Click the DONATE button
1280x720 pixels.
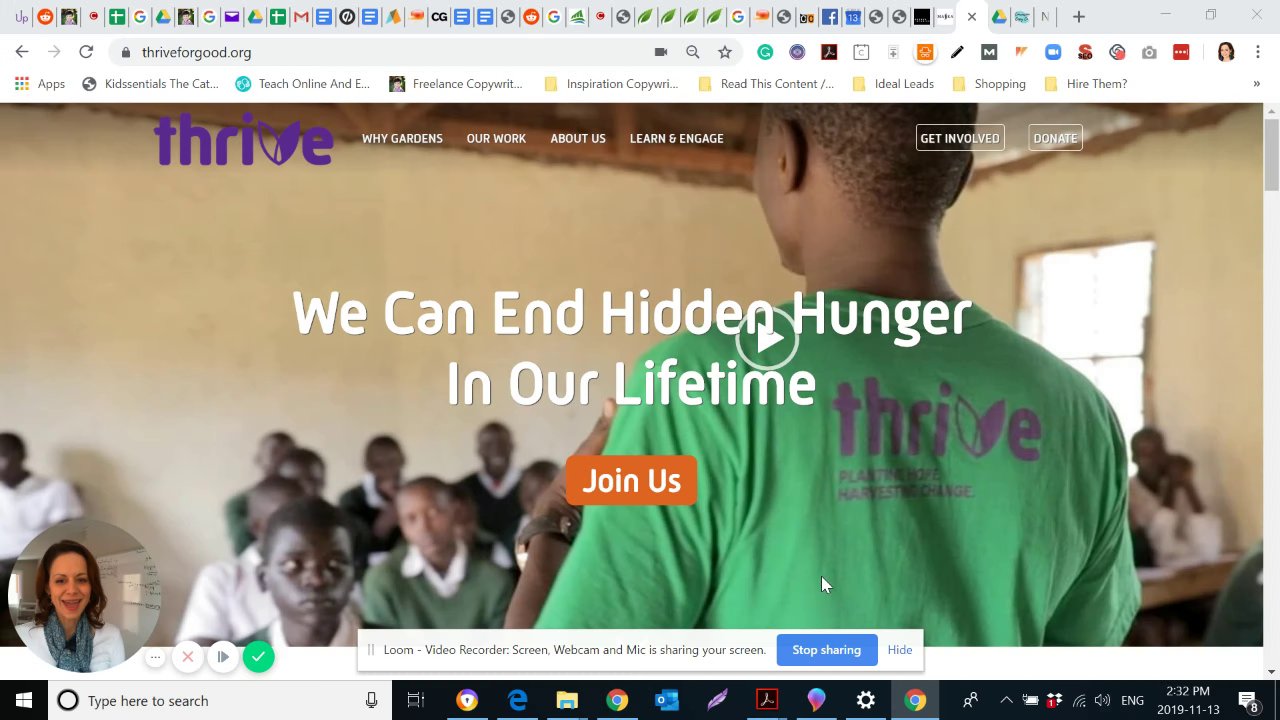[x=1055, y=138]
